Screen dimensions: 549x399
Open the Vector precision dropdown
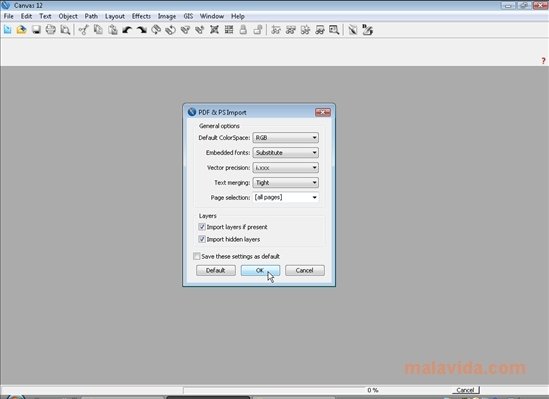[x=285, y=168]
